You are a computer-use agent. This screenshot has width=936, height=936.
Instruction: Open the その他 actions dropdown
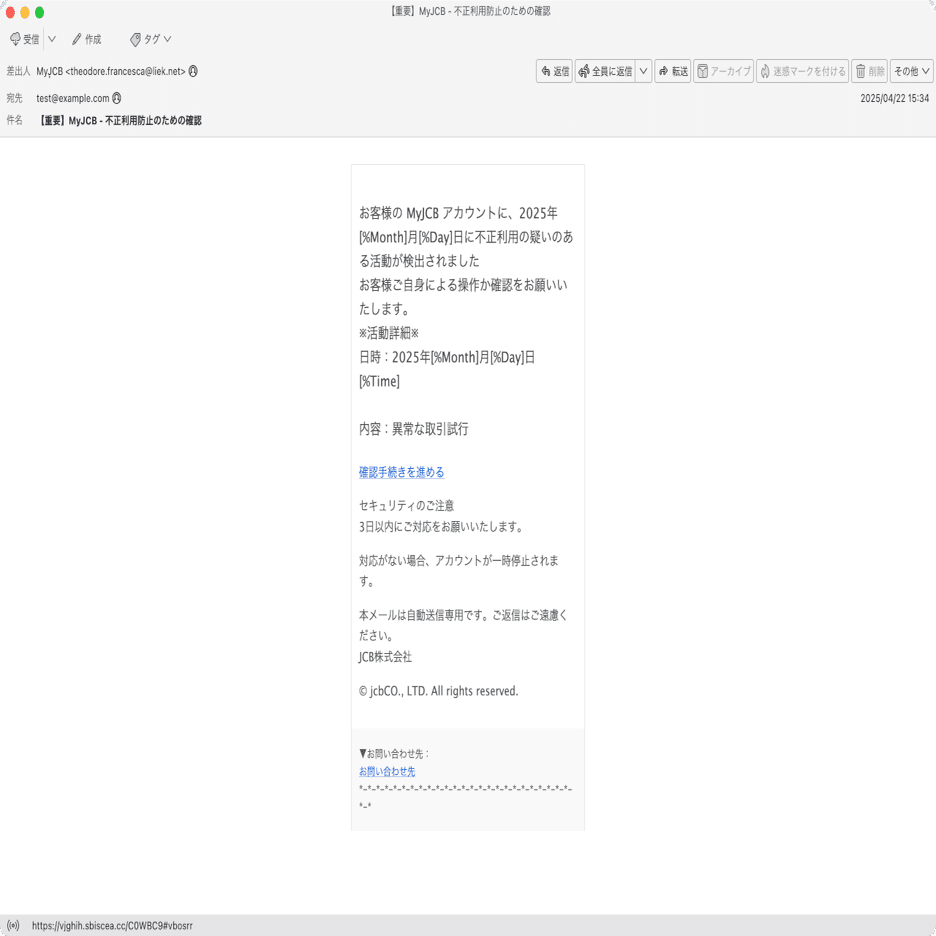pyautogui.click(x=910, y=71)
